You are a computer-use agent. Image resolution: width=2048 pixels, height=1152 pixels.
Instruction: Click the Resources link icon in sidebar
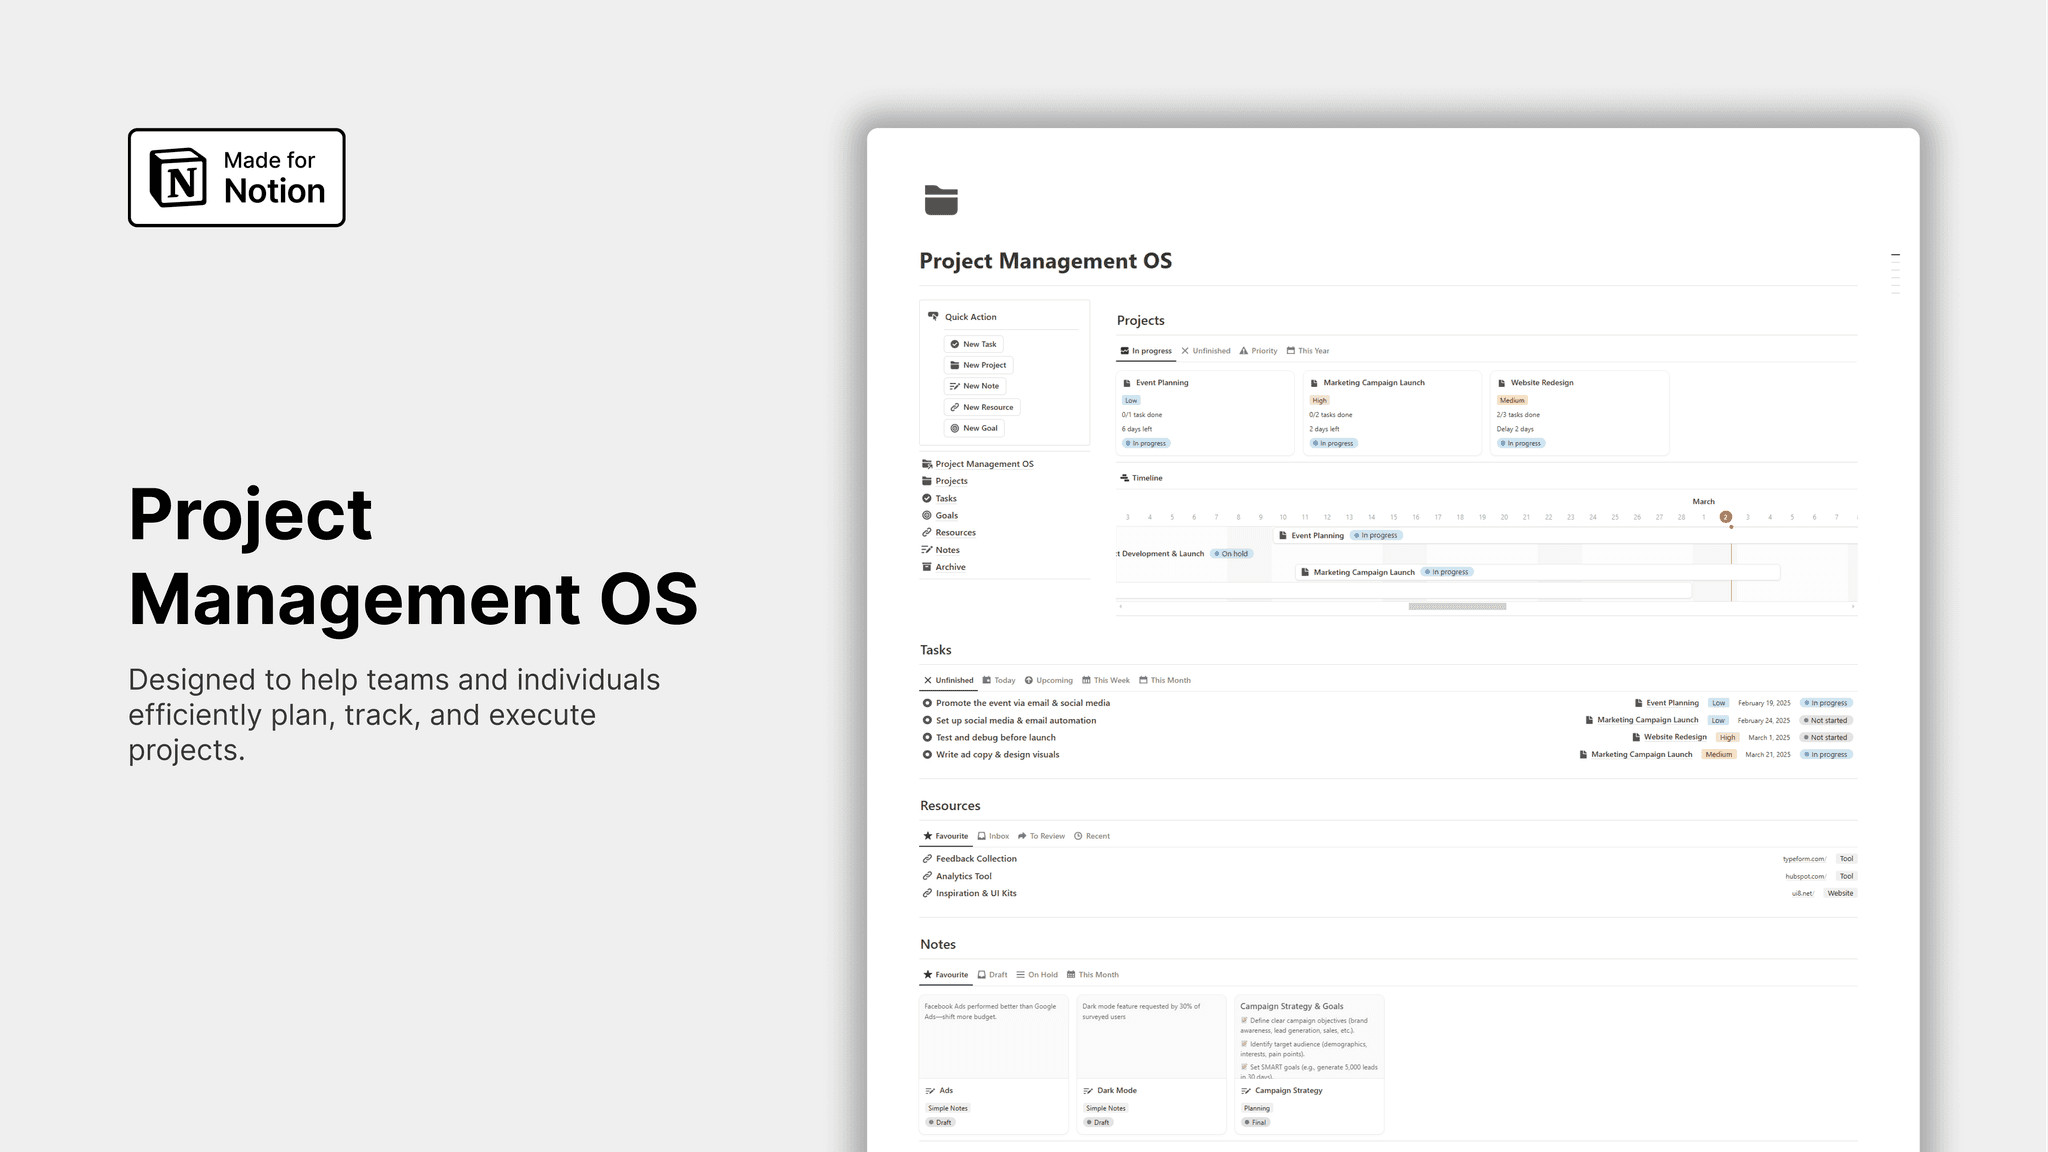[x=927, y=532]
